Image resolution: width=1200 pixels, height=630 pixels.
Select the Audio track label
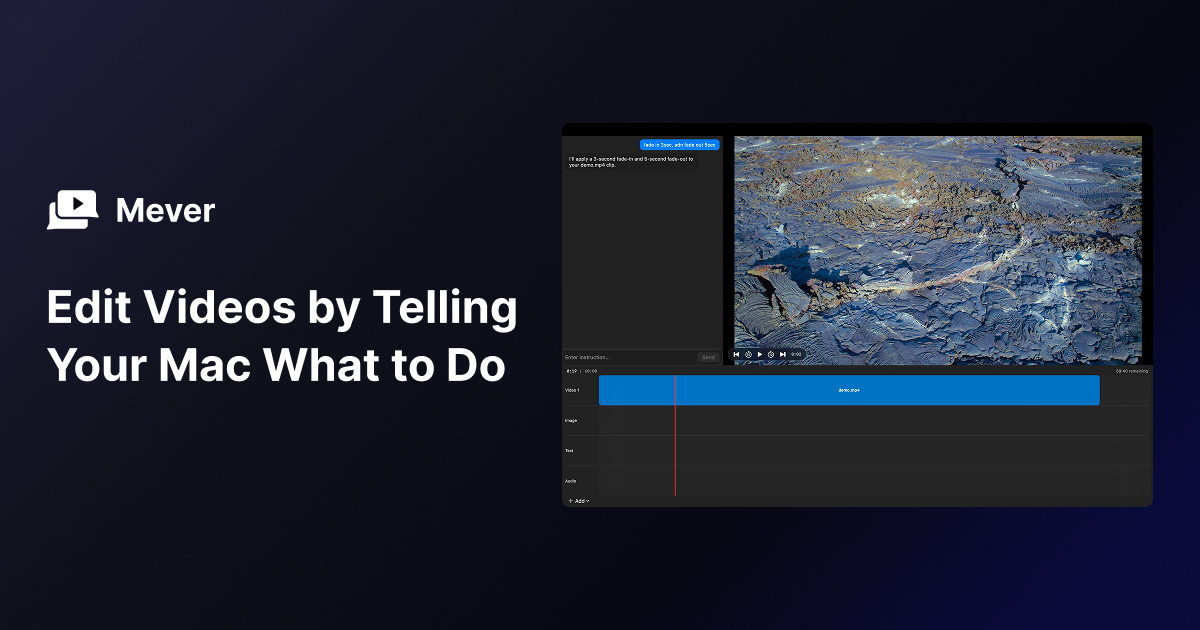[570, 481]
